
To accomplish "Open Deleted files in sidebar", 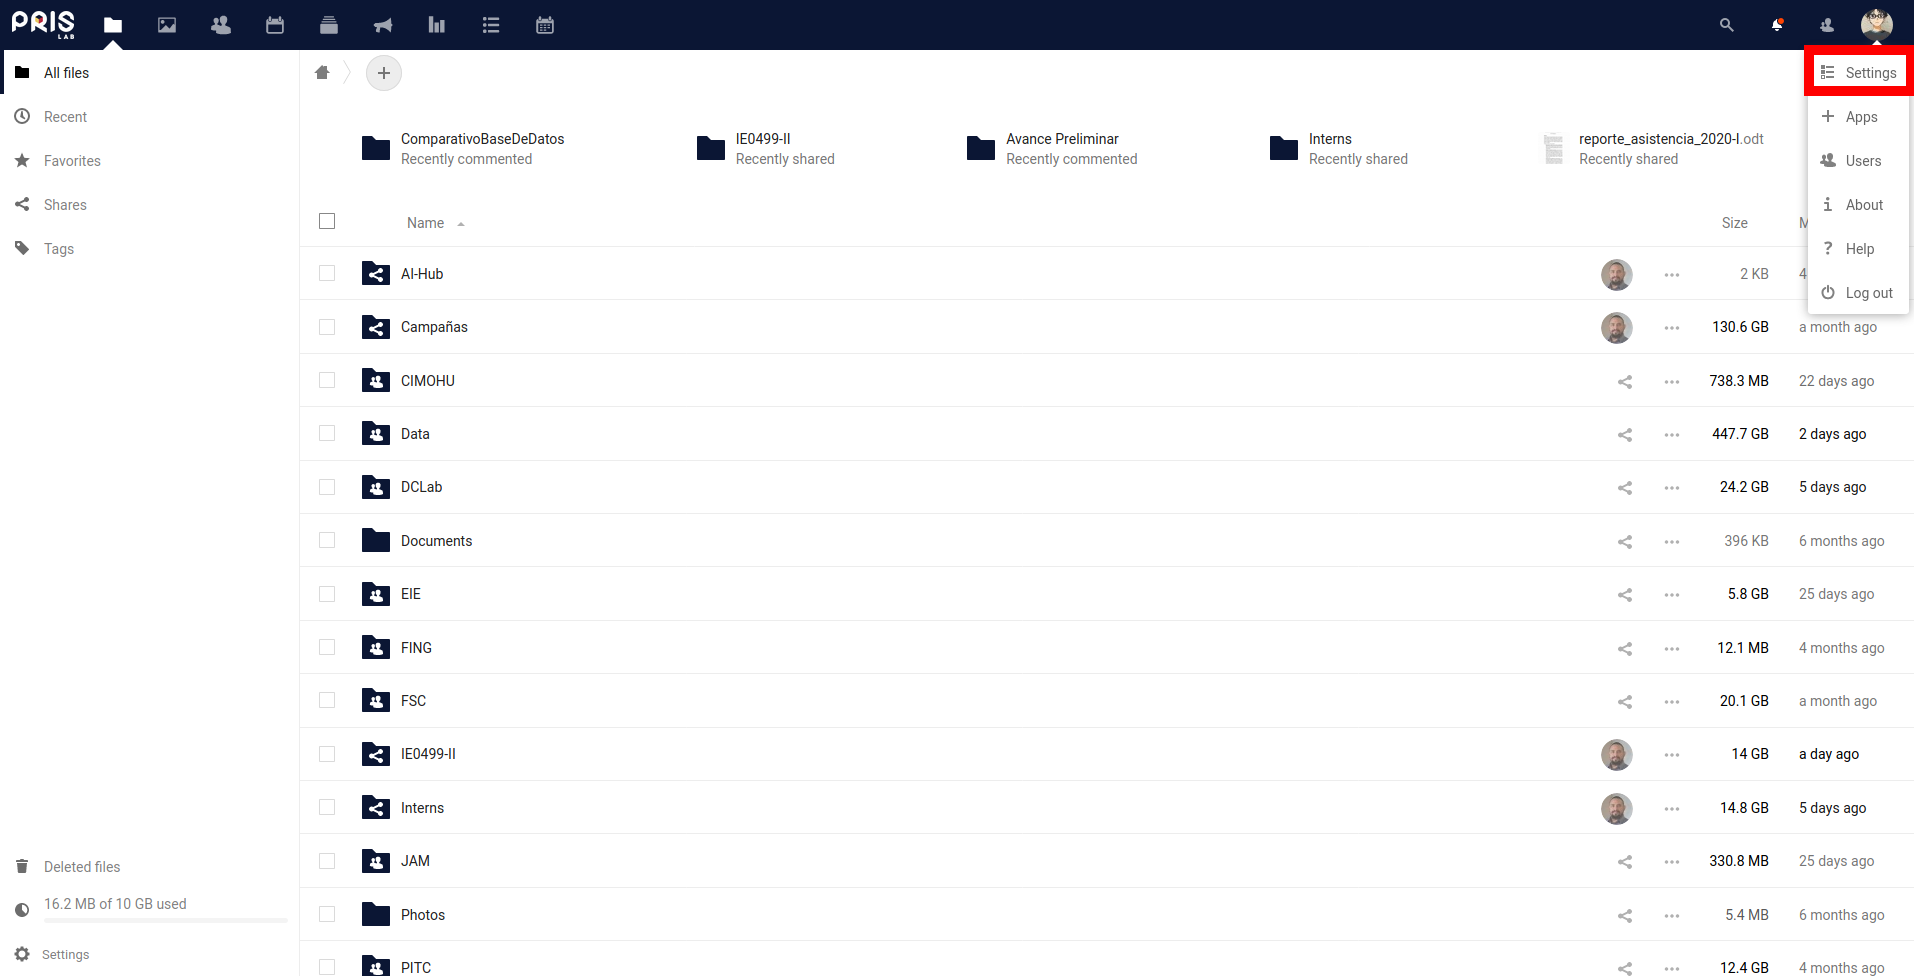I will click(x=82, y=867).
